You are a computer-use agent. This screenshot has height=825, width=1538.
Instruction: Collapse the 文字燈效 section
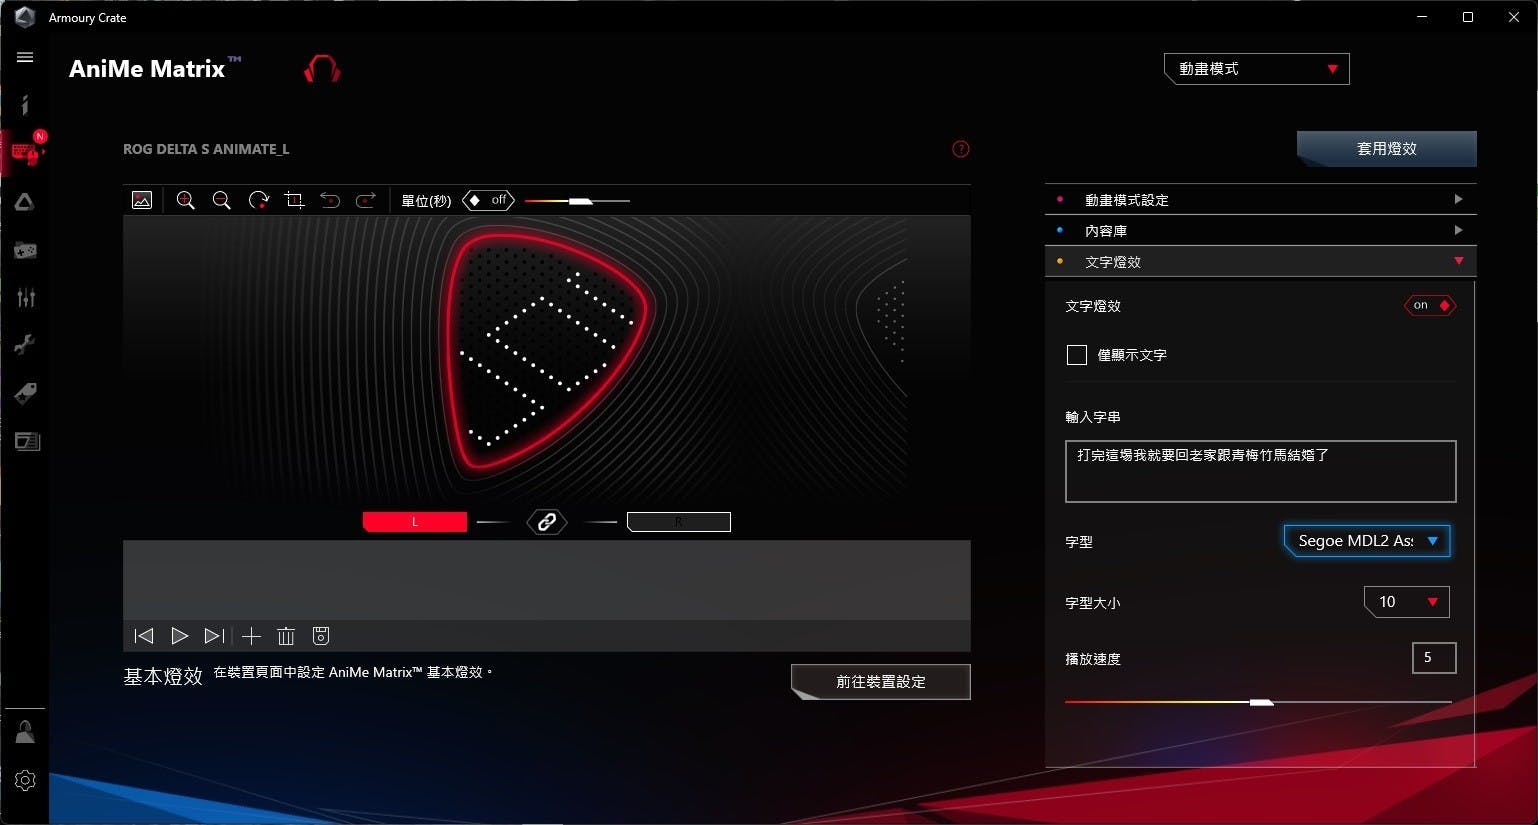(x=1260, y=262)
